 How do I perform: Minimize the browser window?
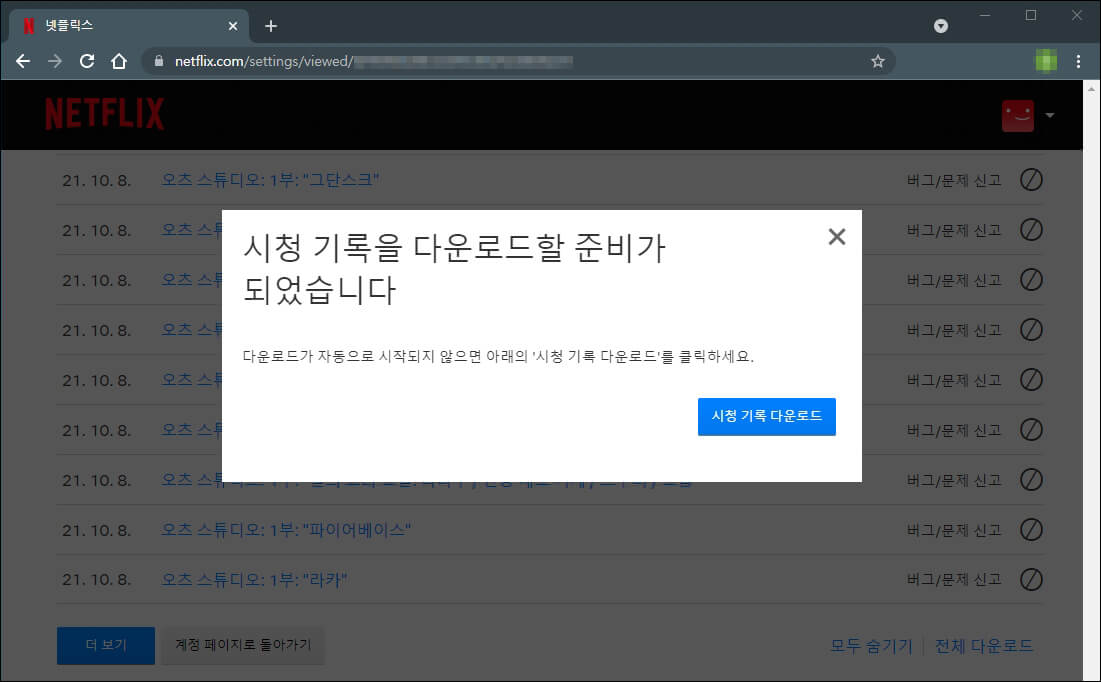pyautogui.click(x=985, y=15)
